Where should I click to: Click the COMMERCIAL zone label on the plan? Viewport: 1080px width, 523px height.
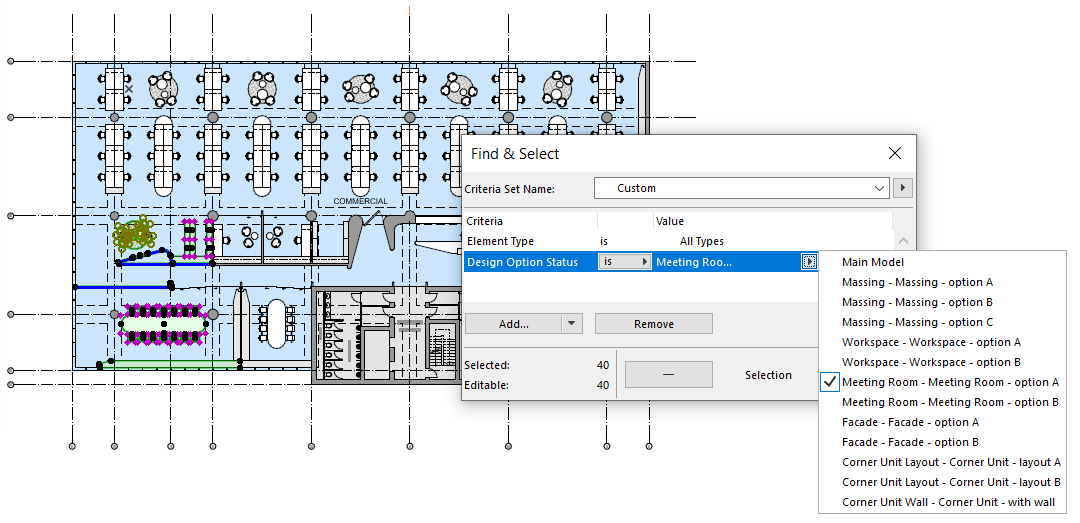click(360, 202)
